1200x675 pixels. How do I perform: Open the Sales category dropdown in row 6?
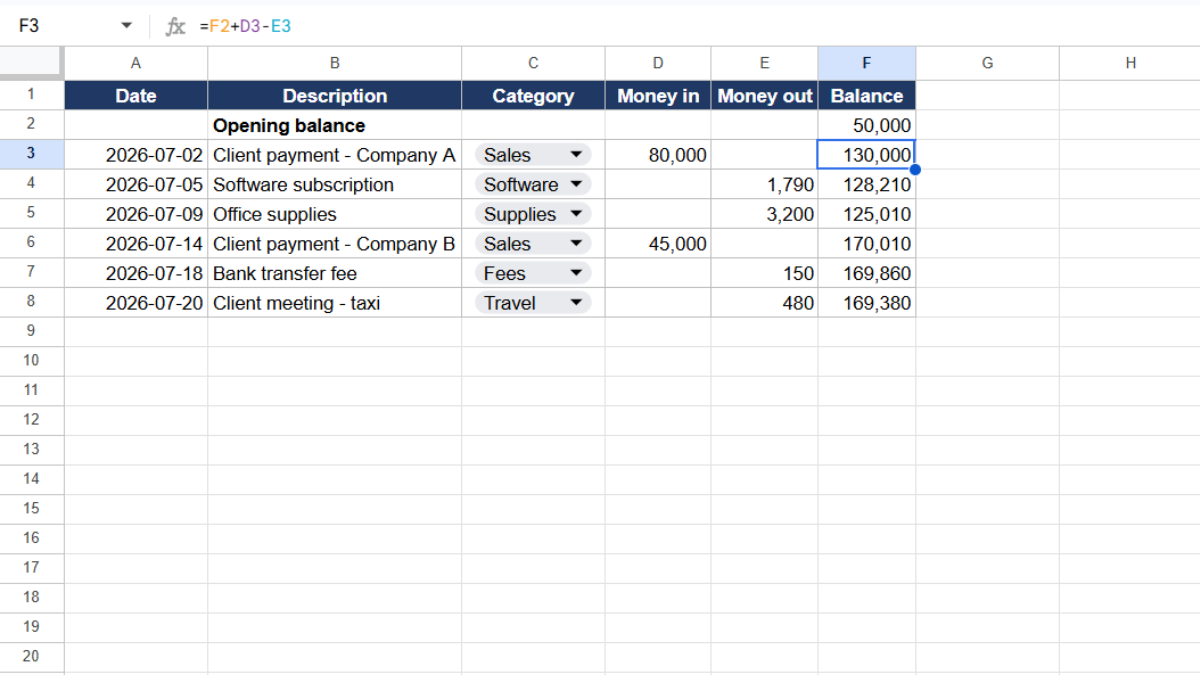(576, 244)
